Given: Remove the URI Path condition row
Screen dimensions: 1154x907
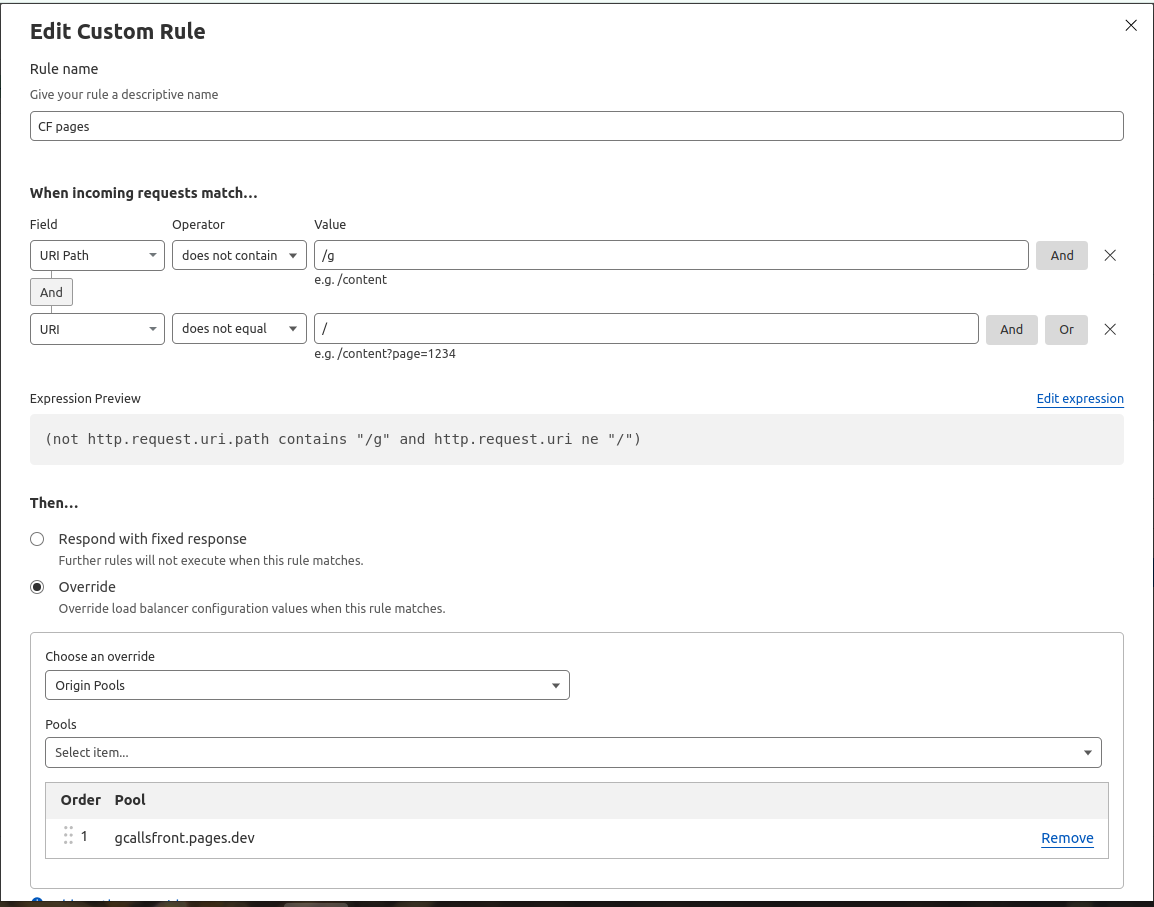Looking at the screenshot, I should tap(1110, 255).
